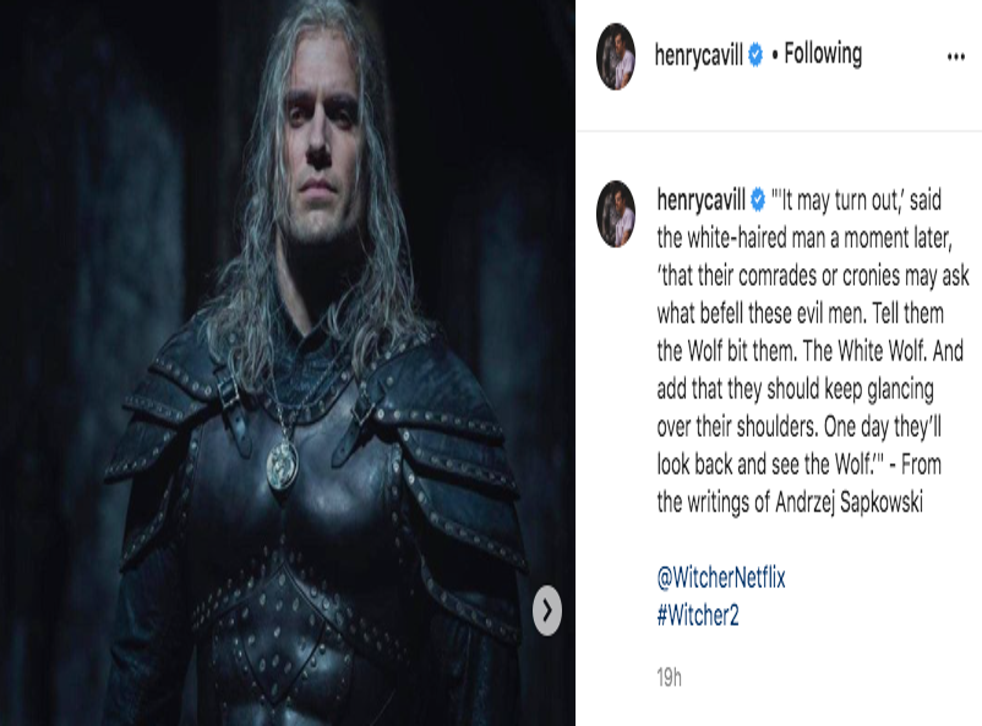Image resolution: width=982 pixels, height=726 pixels.
Task: Click the main post photo
Action: (287, 363)
